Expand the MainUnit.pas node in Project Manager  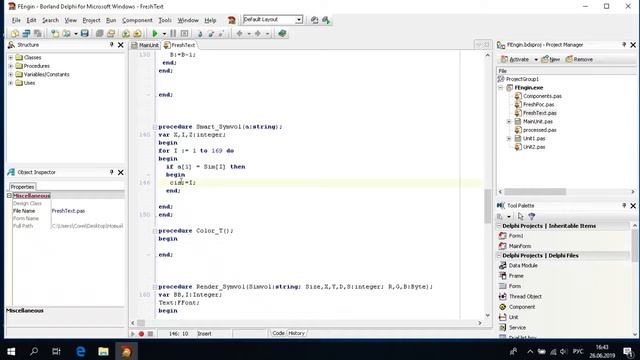[509, 122]
